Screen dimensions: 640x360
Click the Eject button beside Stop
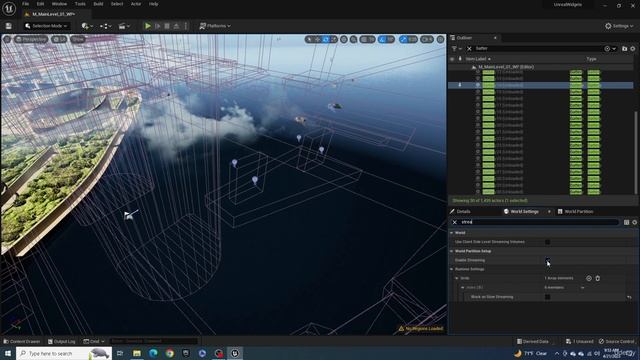(x=176, y=26)
